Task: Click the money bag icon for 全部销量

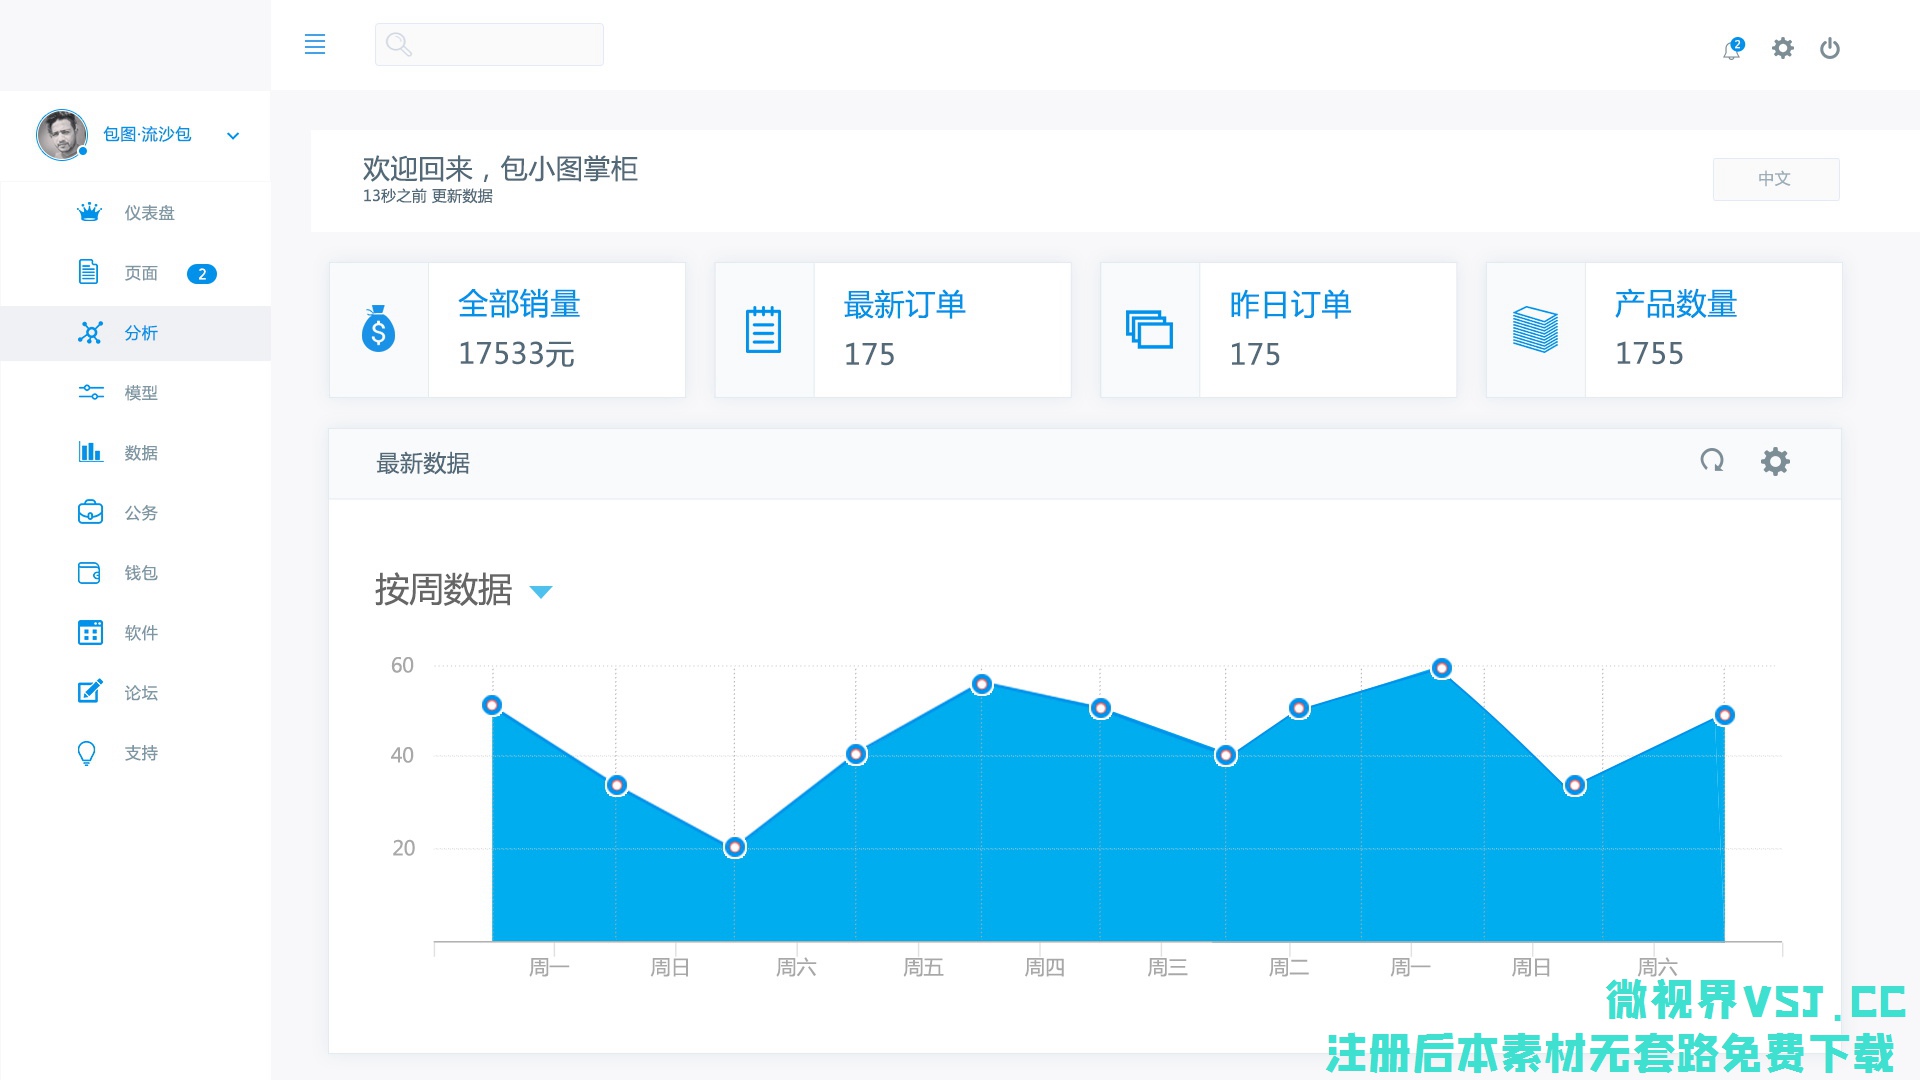Action: point(378,330)
